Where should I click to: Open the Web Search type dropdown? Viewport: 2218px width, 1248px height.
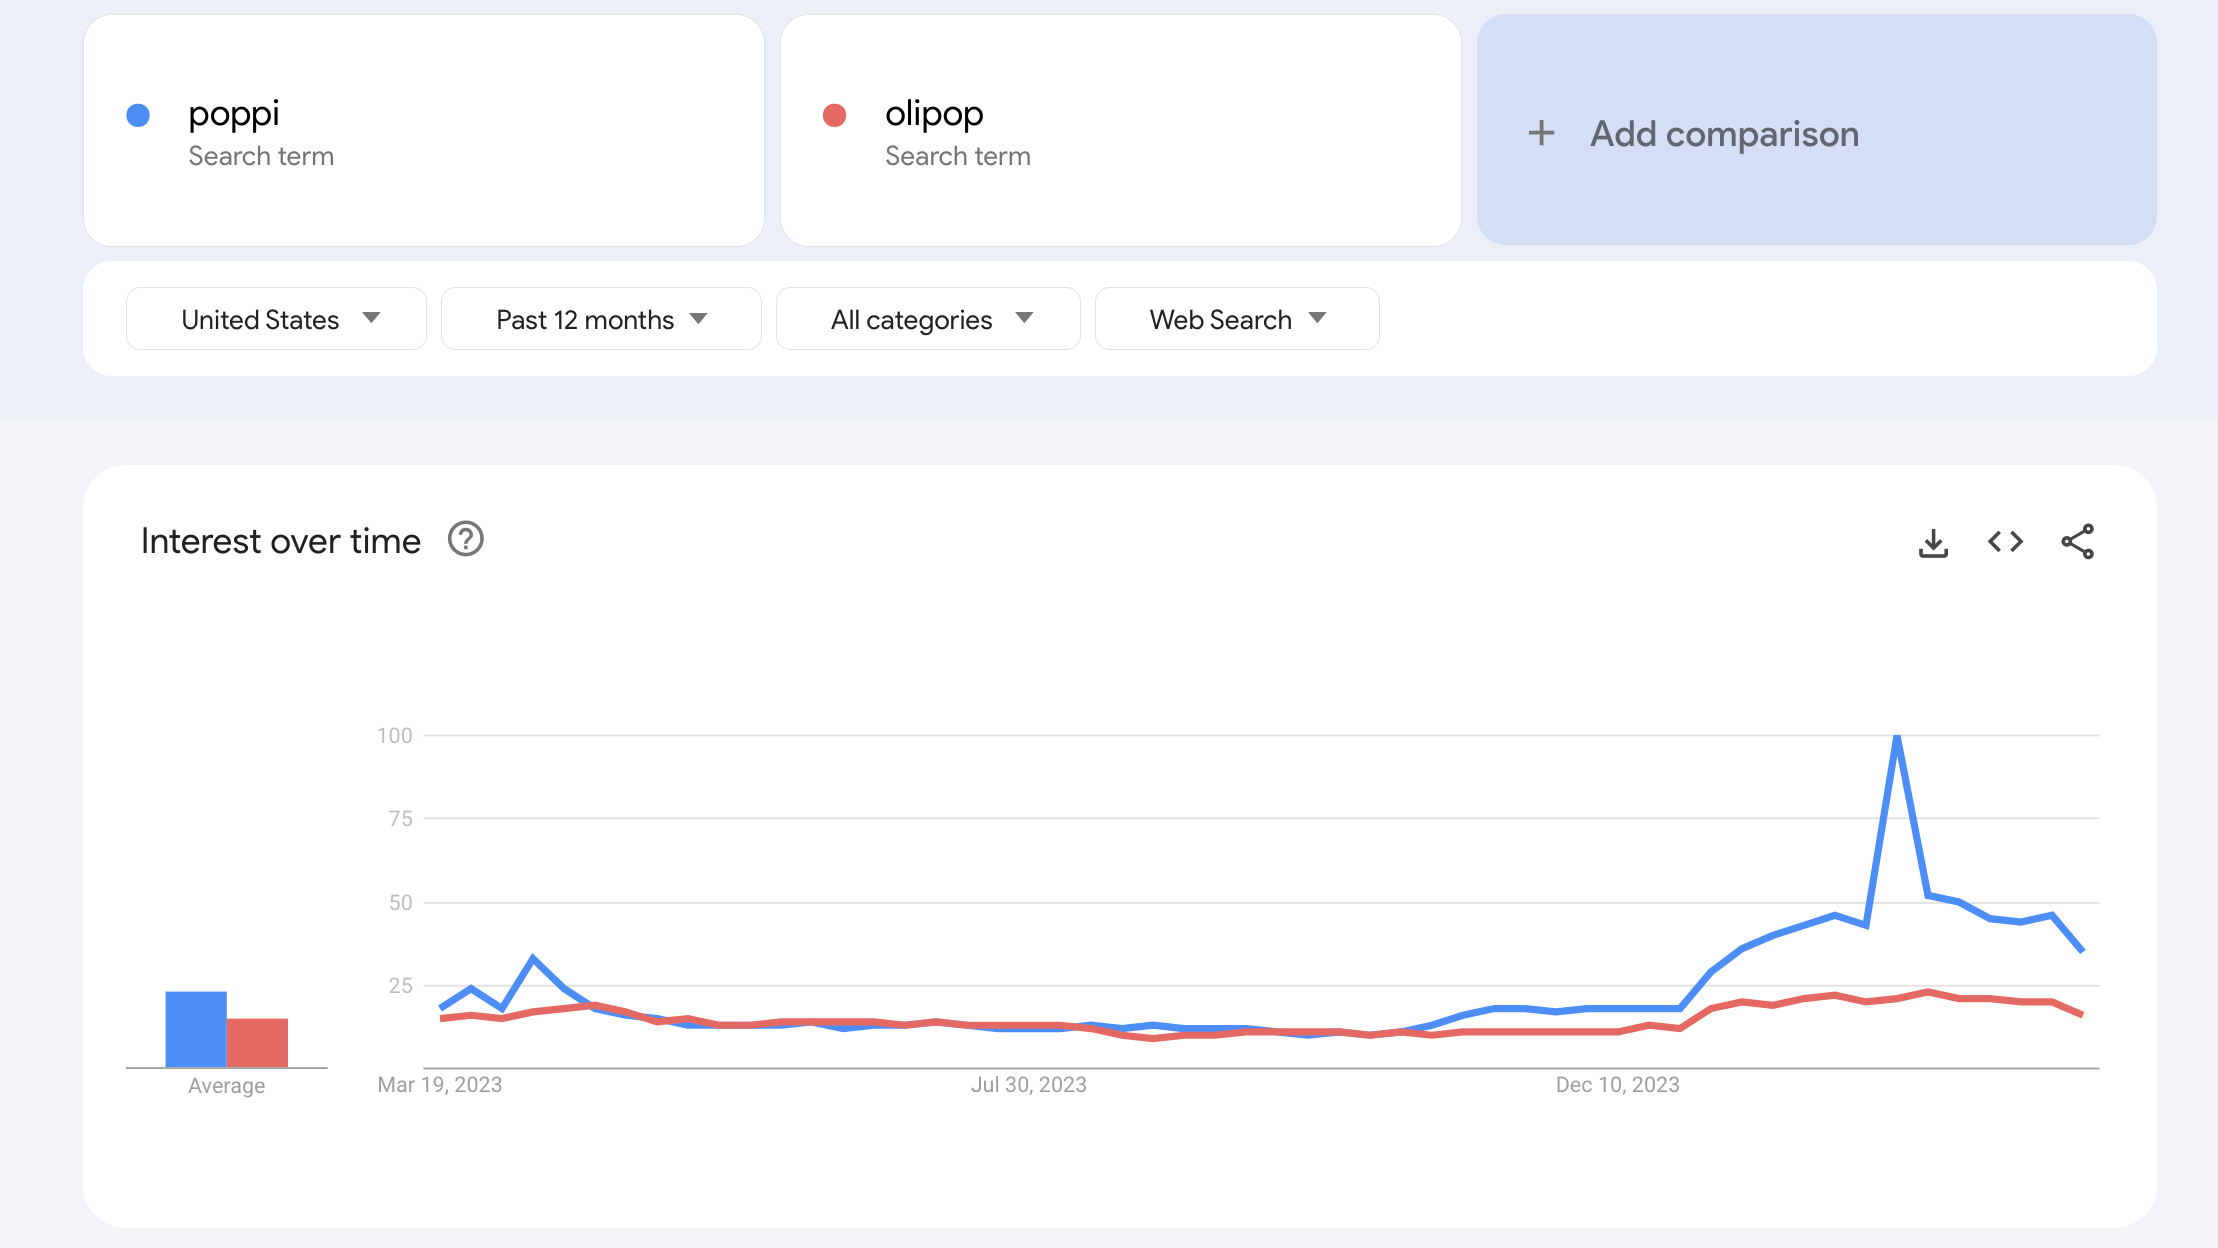click(1237, 319)
